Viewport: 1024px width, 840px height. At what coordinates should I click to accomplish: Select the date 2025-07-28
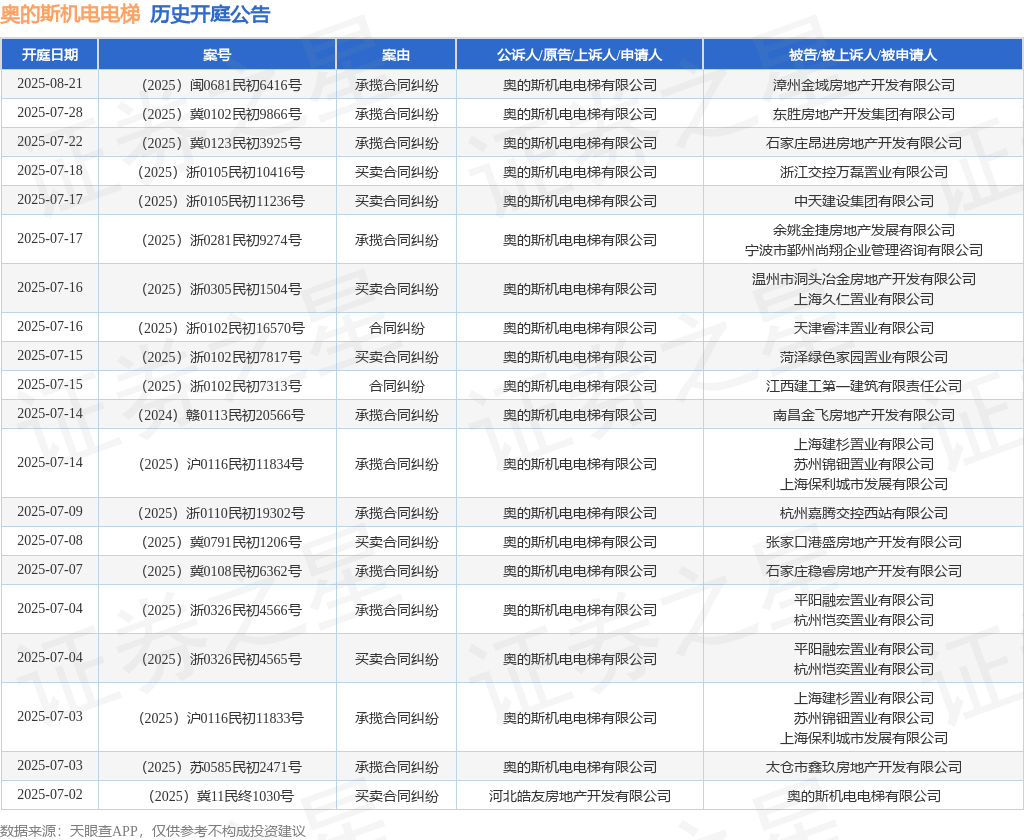tap(50, 112)
